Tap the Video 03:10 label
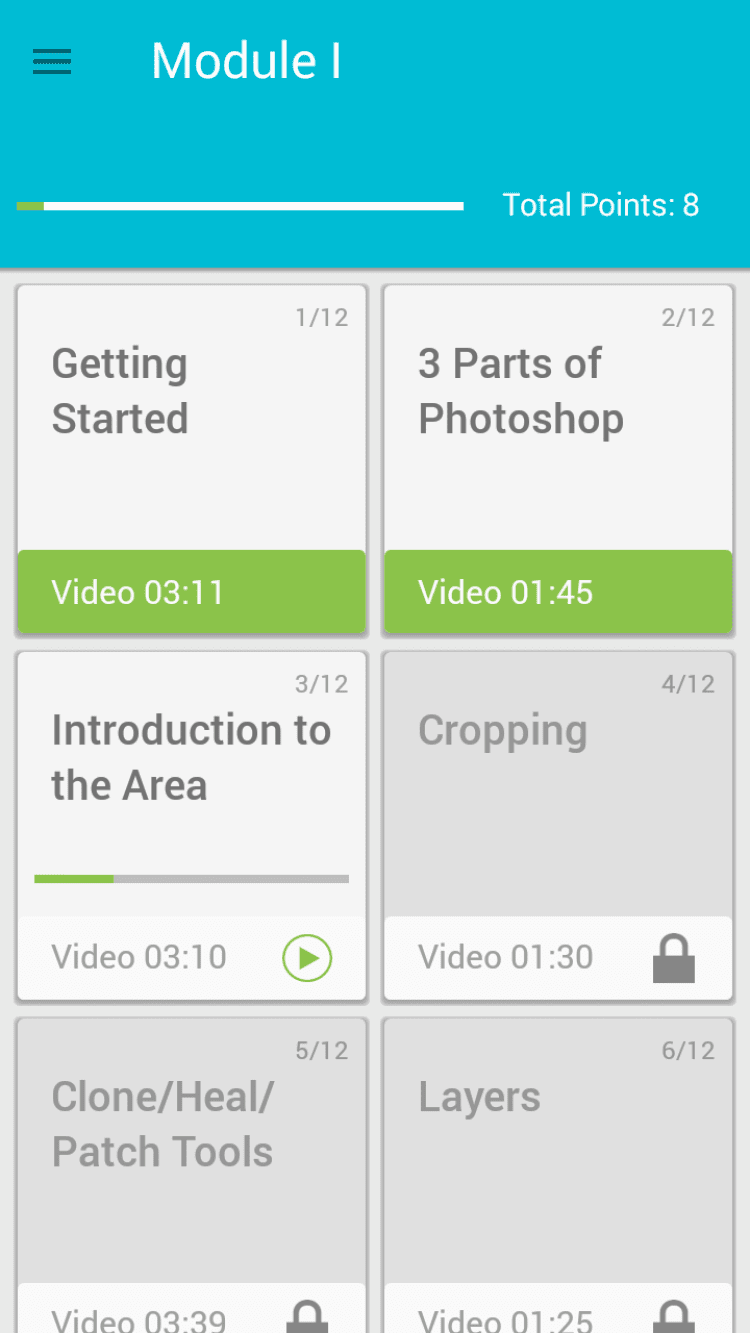Viewport: 750px width, 1333px height. (x=139, y=957)
